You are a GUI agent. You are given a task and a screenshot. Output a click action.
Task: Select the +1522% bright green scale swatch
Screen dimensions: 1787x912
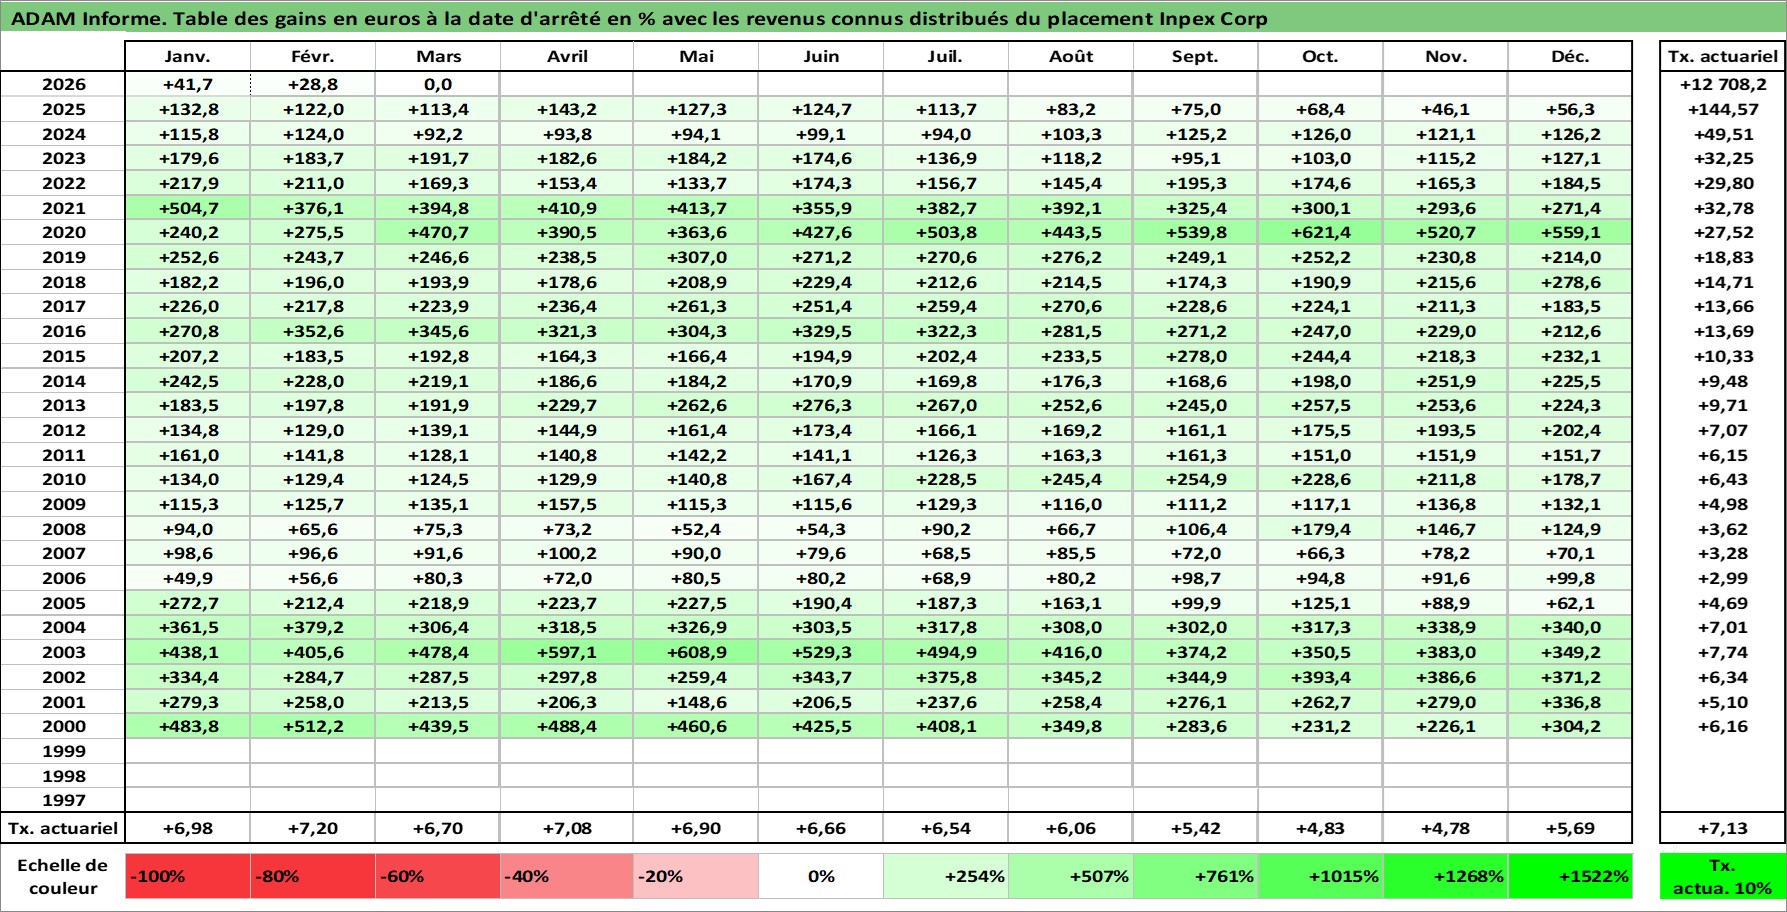pos(1570,876)
